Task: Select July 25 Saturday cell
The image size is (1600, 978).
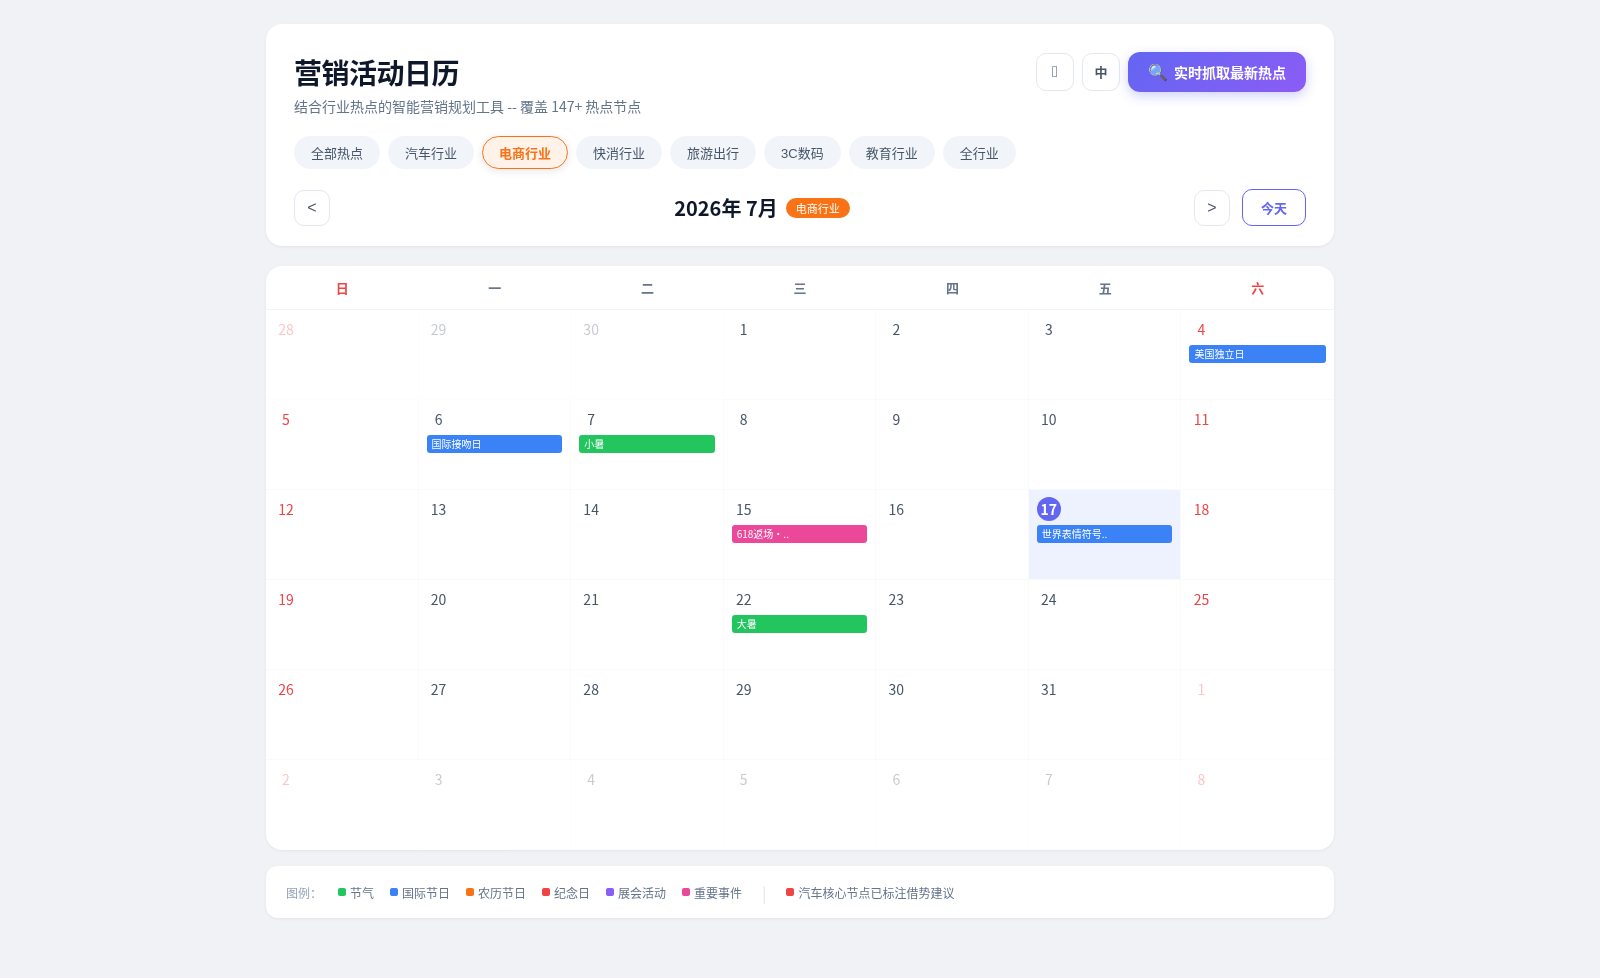Action: 1257,624
